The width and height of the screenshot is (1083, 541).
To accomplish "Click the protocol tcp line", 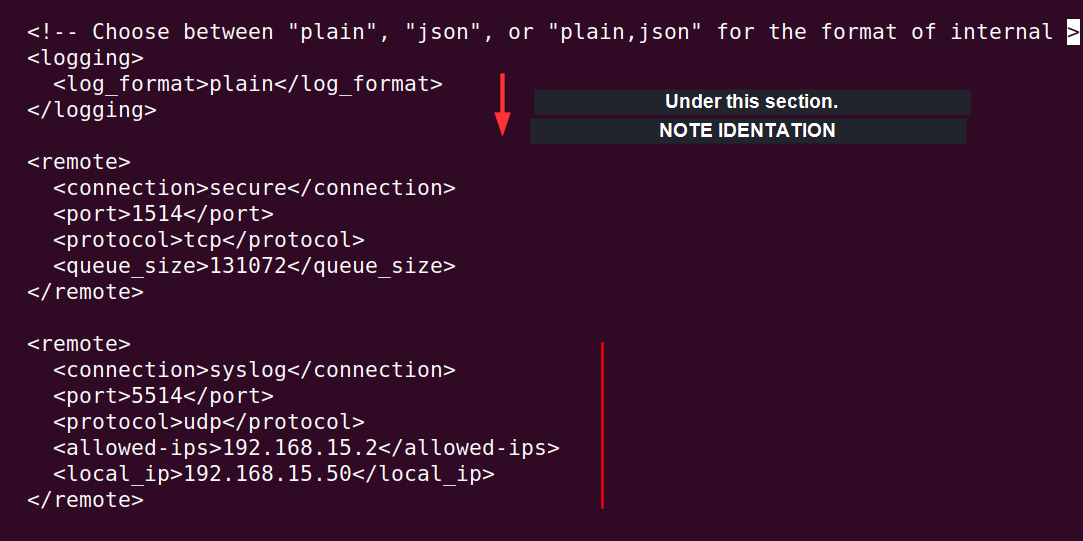I will coord(208,240).
